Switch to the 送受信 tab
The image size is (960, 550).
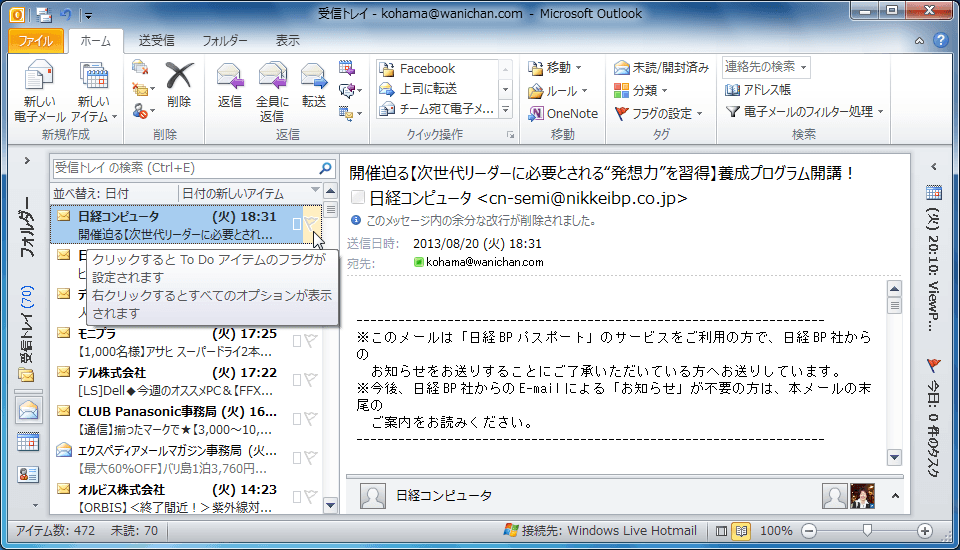(157, 41)
